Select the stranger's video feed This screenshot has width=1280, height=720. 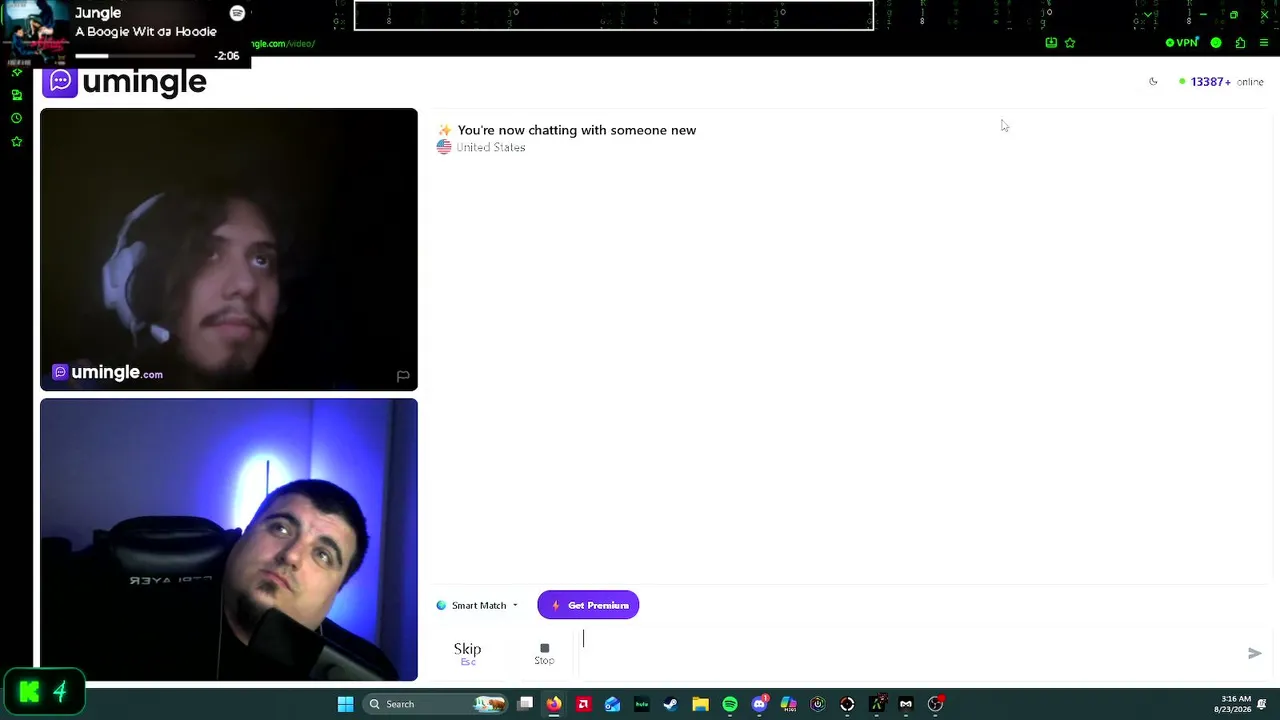click(x=229, y=249)
